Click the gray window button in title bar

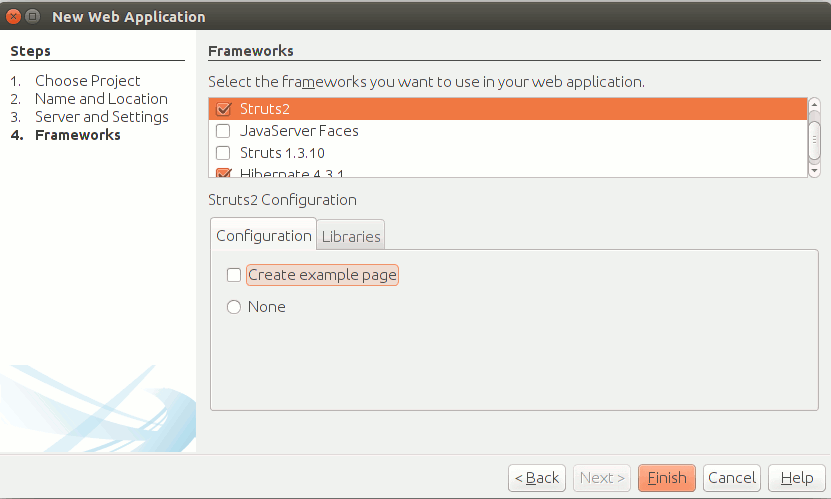point(33,16)
